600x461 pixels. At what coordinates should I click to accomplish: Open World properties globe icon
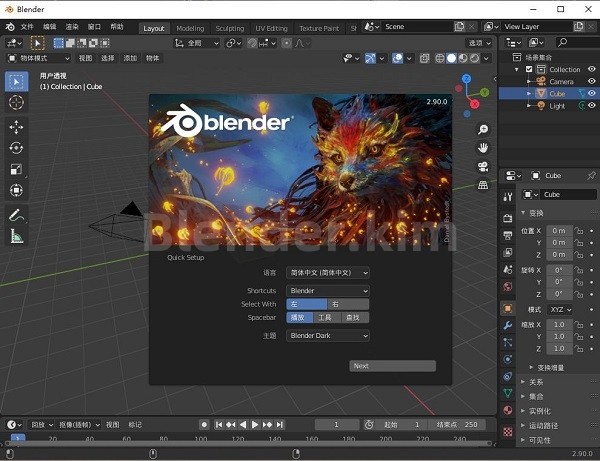point(508,286)
